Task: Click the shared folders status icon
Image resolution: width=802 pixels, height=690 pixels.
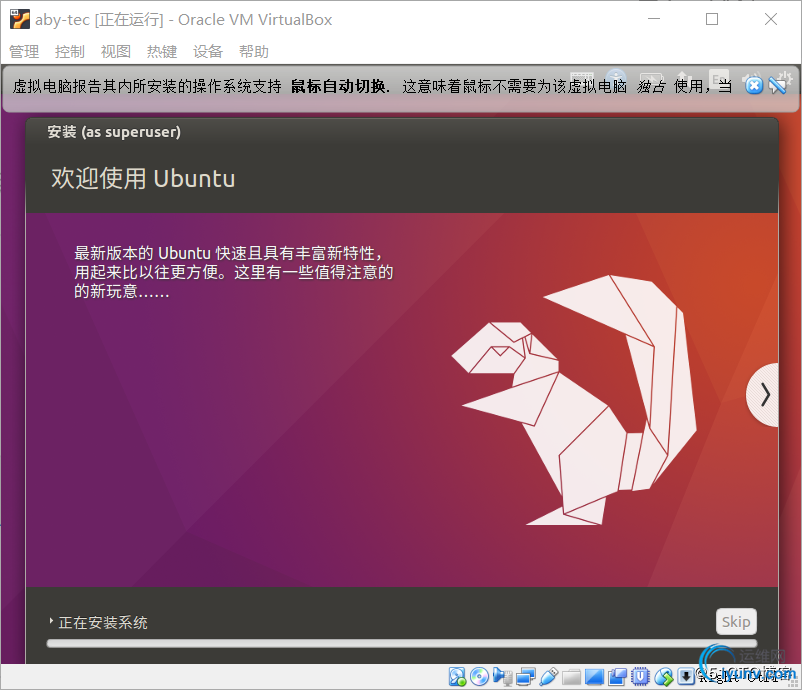Action: click(x=571, y=677)
